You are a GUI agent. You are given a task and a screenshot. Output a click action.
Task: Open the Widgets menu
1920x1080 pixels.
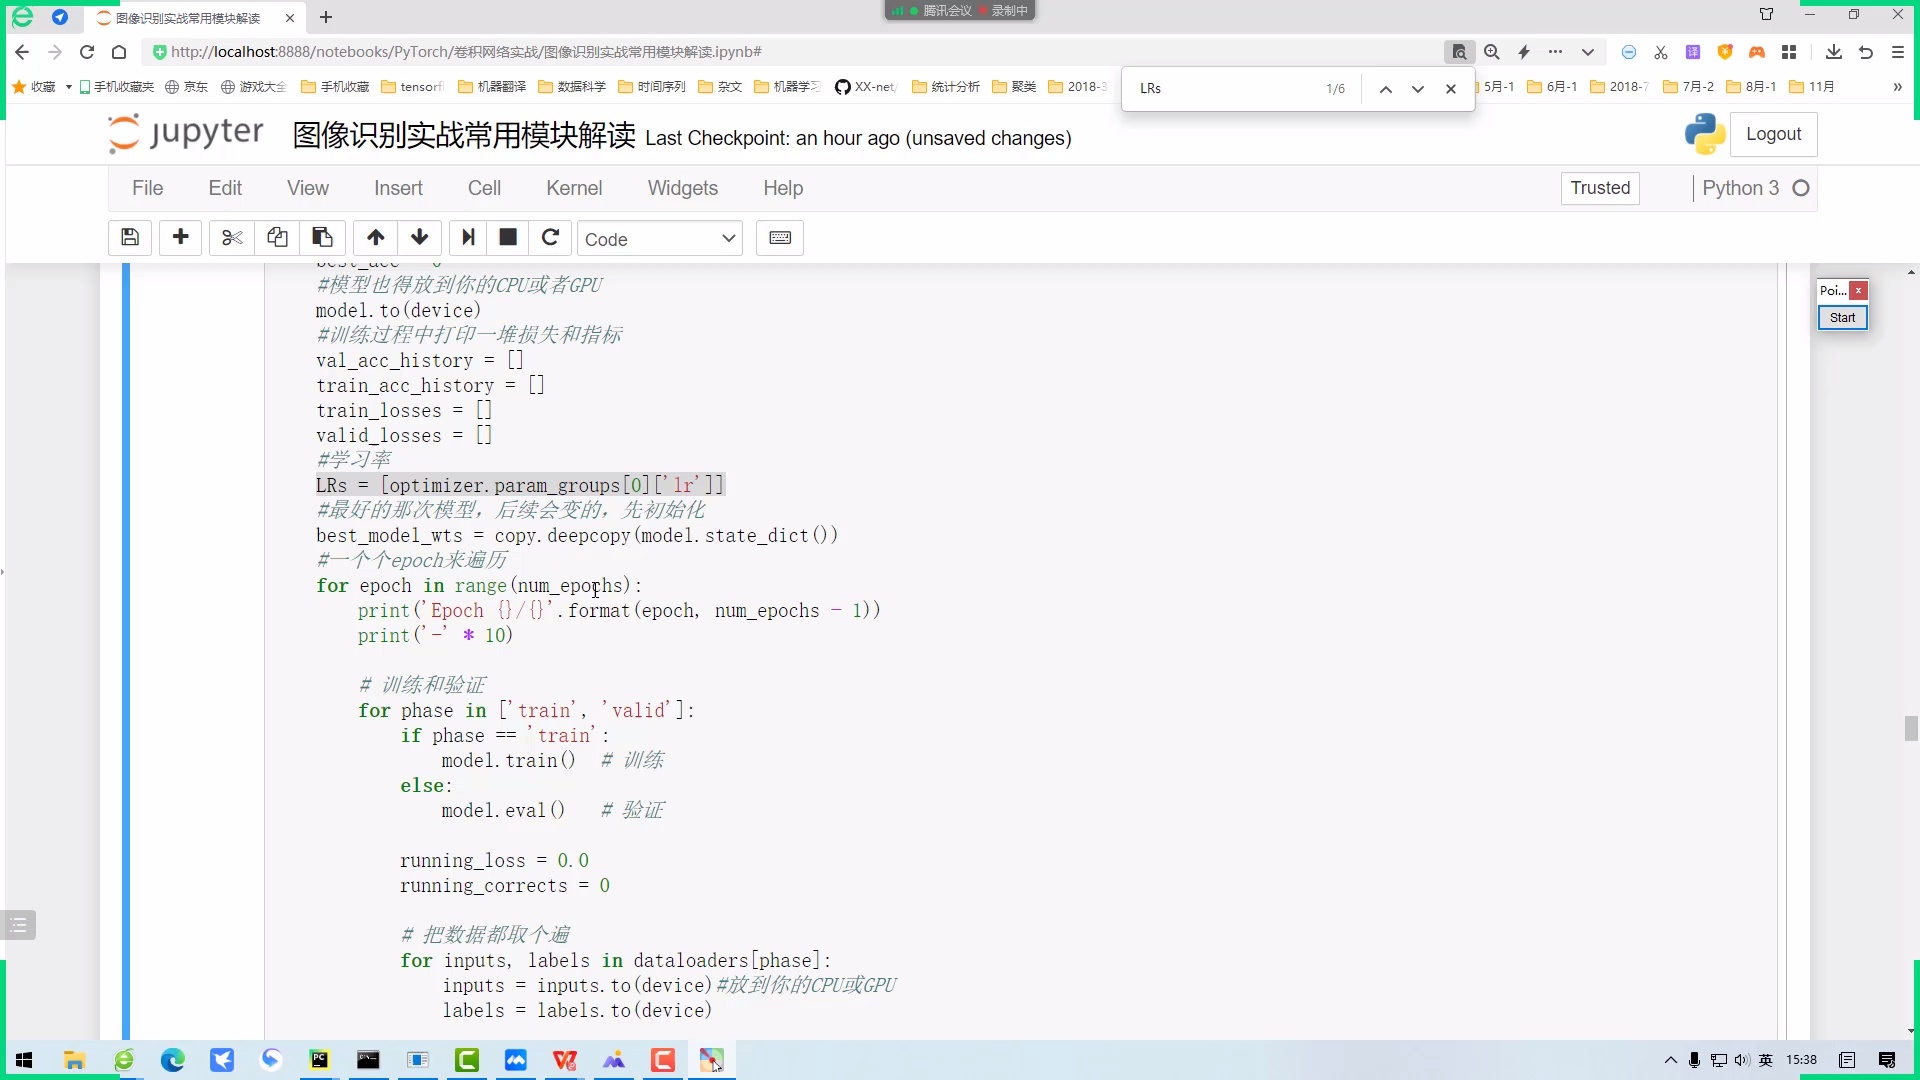tap(683, 188)
